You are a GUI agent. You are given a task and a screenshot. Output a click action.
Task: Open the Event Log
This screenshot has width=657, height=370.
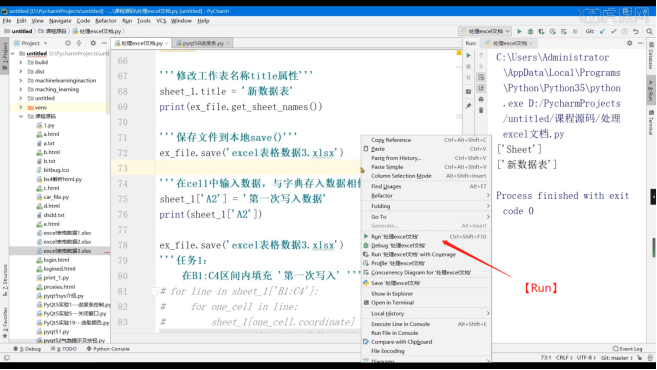(x=628, y=349)
